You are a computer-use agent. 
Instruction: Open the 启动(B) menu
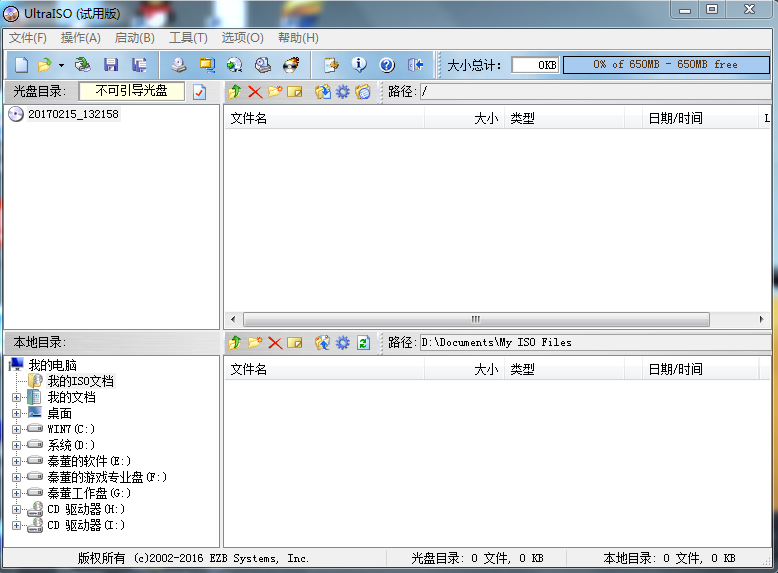click(x=134, y=38)
